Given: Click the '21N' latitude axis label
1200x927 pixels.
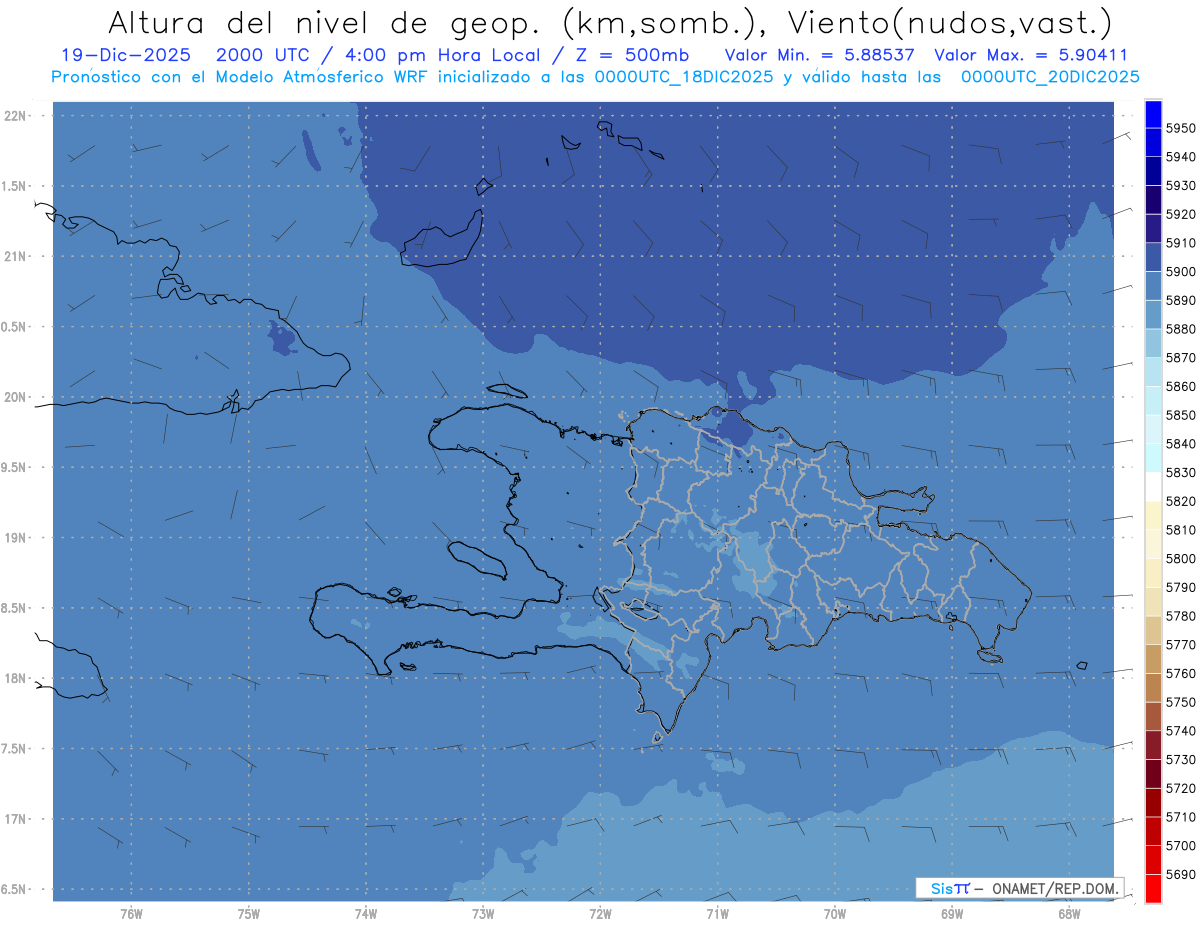Looking at the screenshot, I should click(17, 256).
